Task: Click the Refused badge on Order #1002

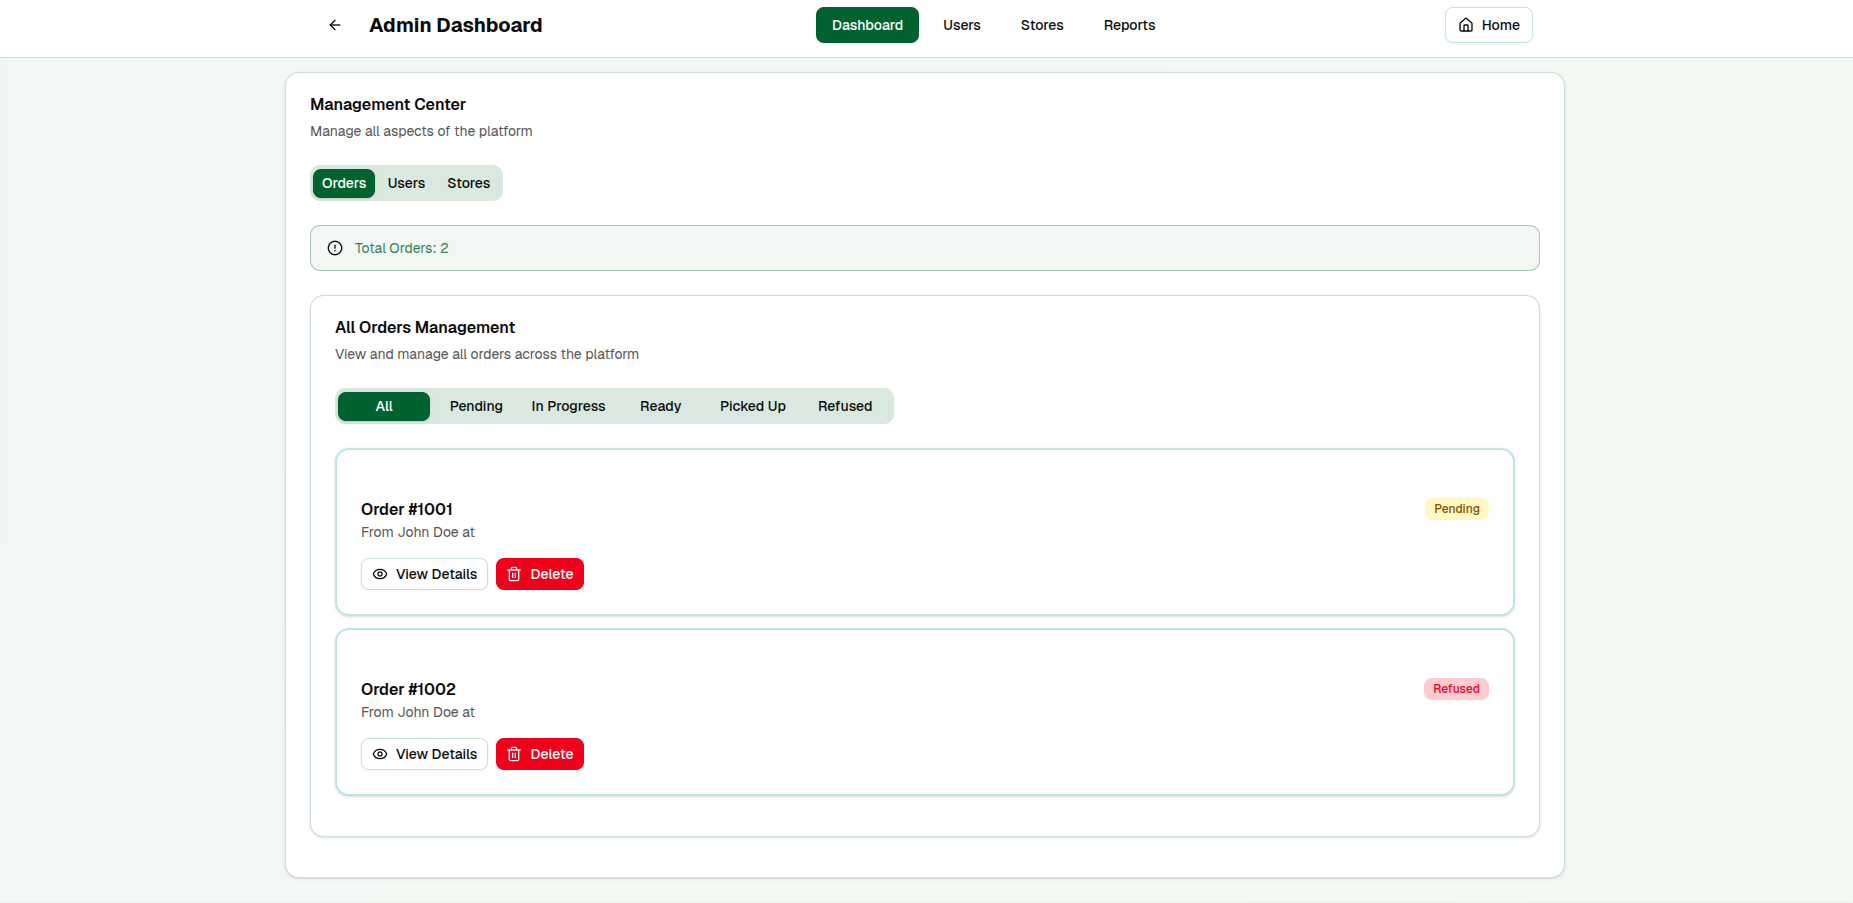Action: pos(1456,689)
